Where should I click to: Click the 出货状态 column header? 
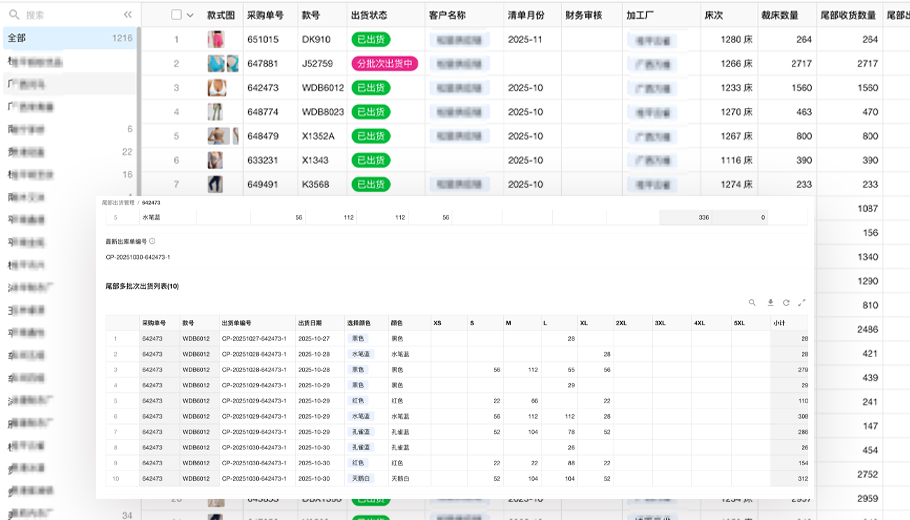[369, 15]
